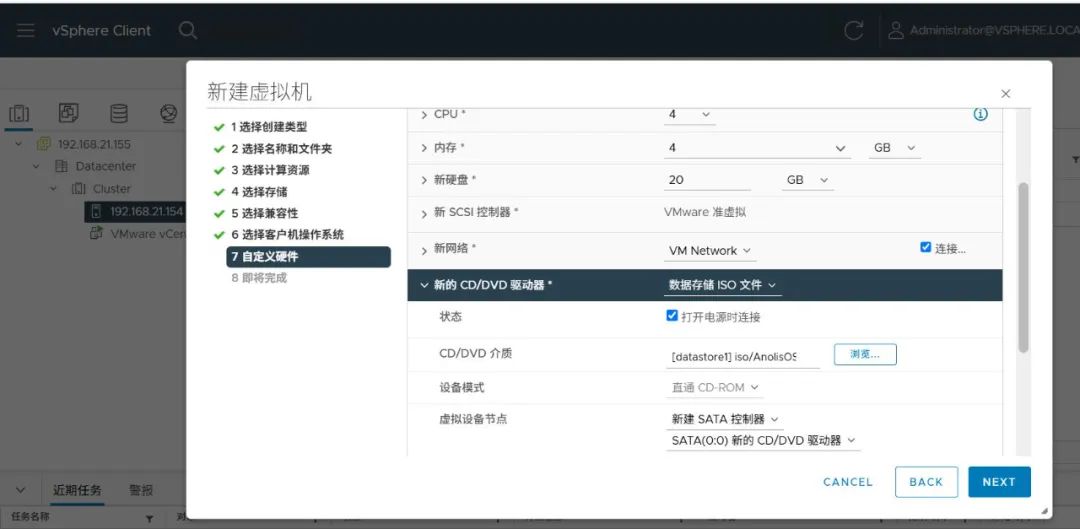Screen dimensions: 1080x529
Task: Click the search magnifier icon
Action: click(187, 30)
